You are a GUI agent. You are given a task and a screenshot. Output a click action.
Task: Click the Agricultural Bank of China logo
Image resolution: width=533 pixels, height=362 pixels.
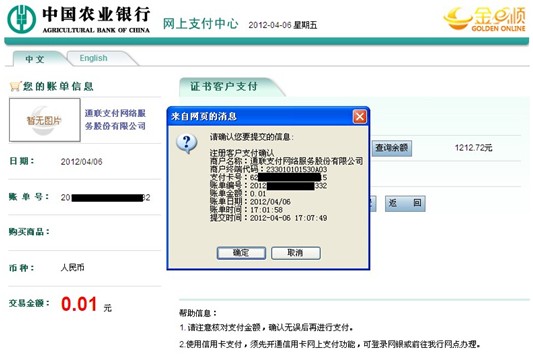pos(79,19)
